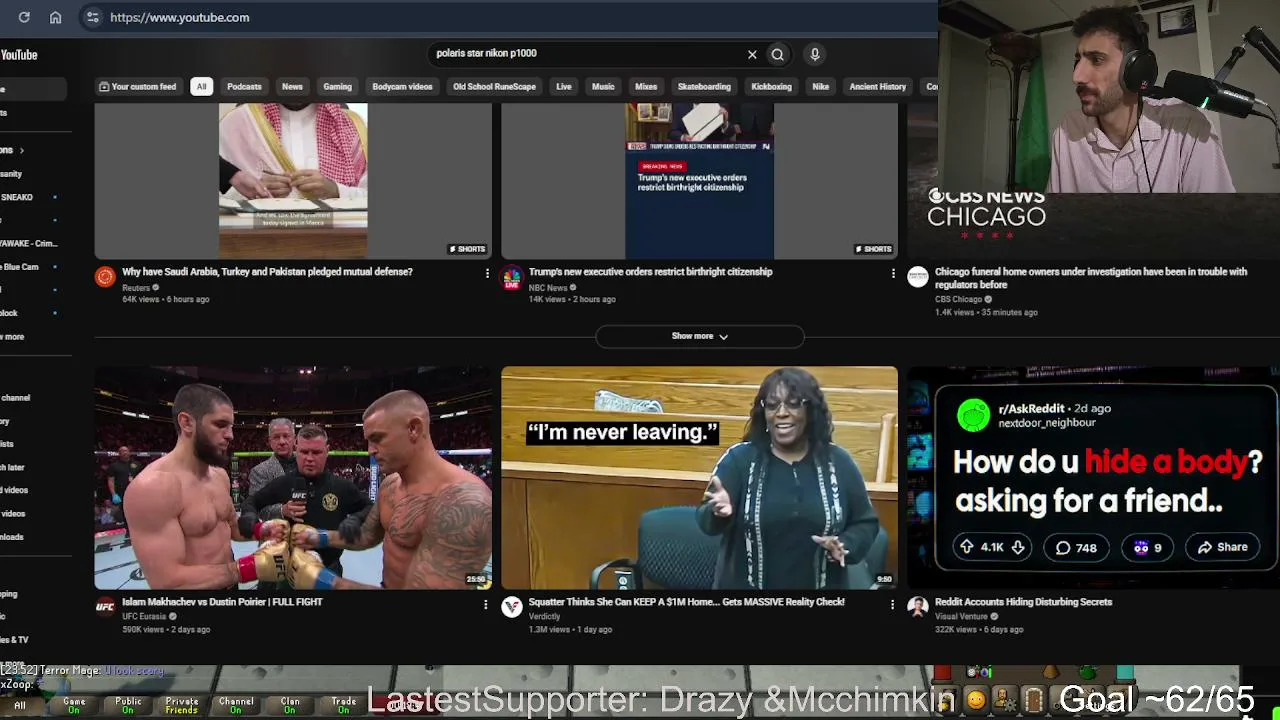Open the Saudi Arabia mutual defense video title
Image resolution: width=1280 pixels, height=720 pixels.
(267, 272)
